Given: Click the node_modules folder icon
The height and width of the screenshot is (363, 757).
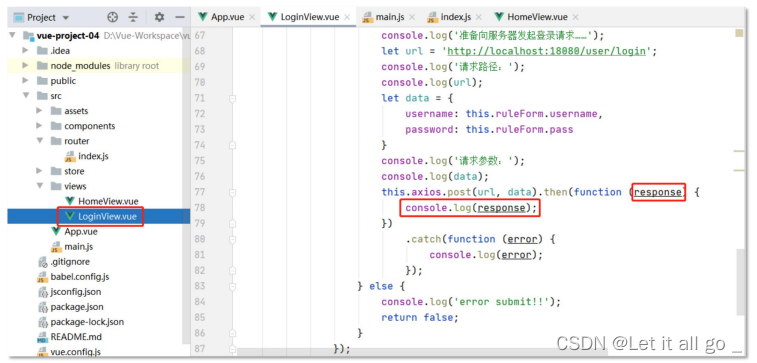Looking at the screenshot, I should (42, 66).
